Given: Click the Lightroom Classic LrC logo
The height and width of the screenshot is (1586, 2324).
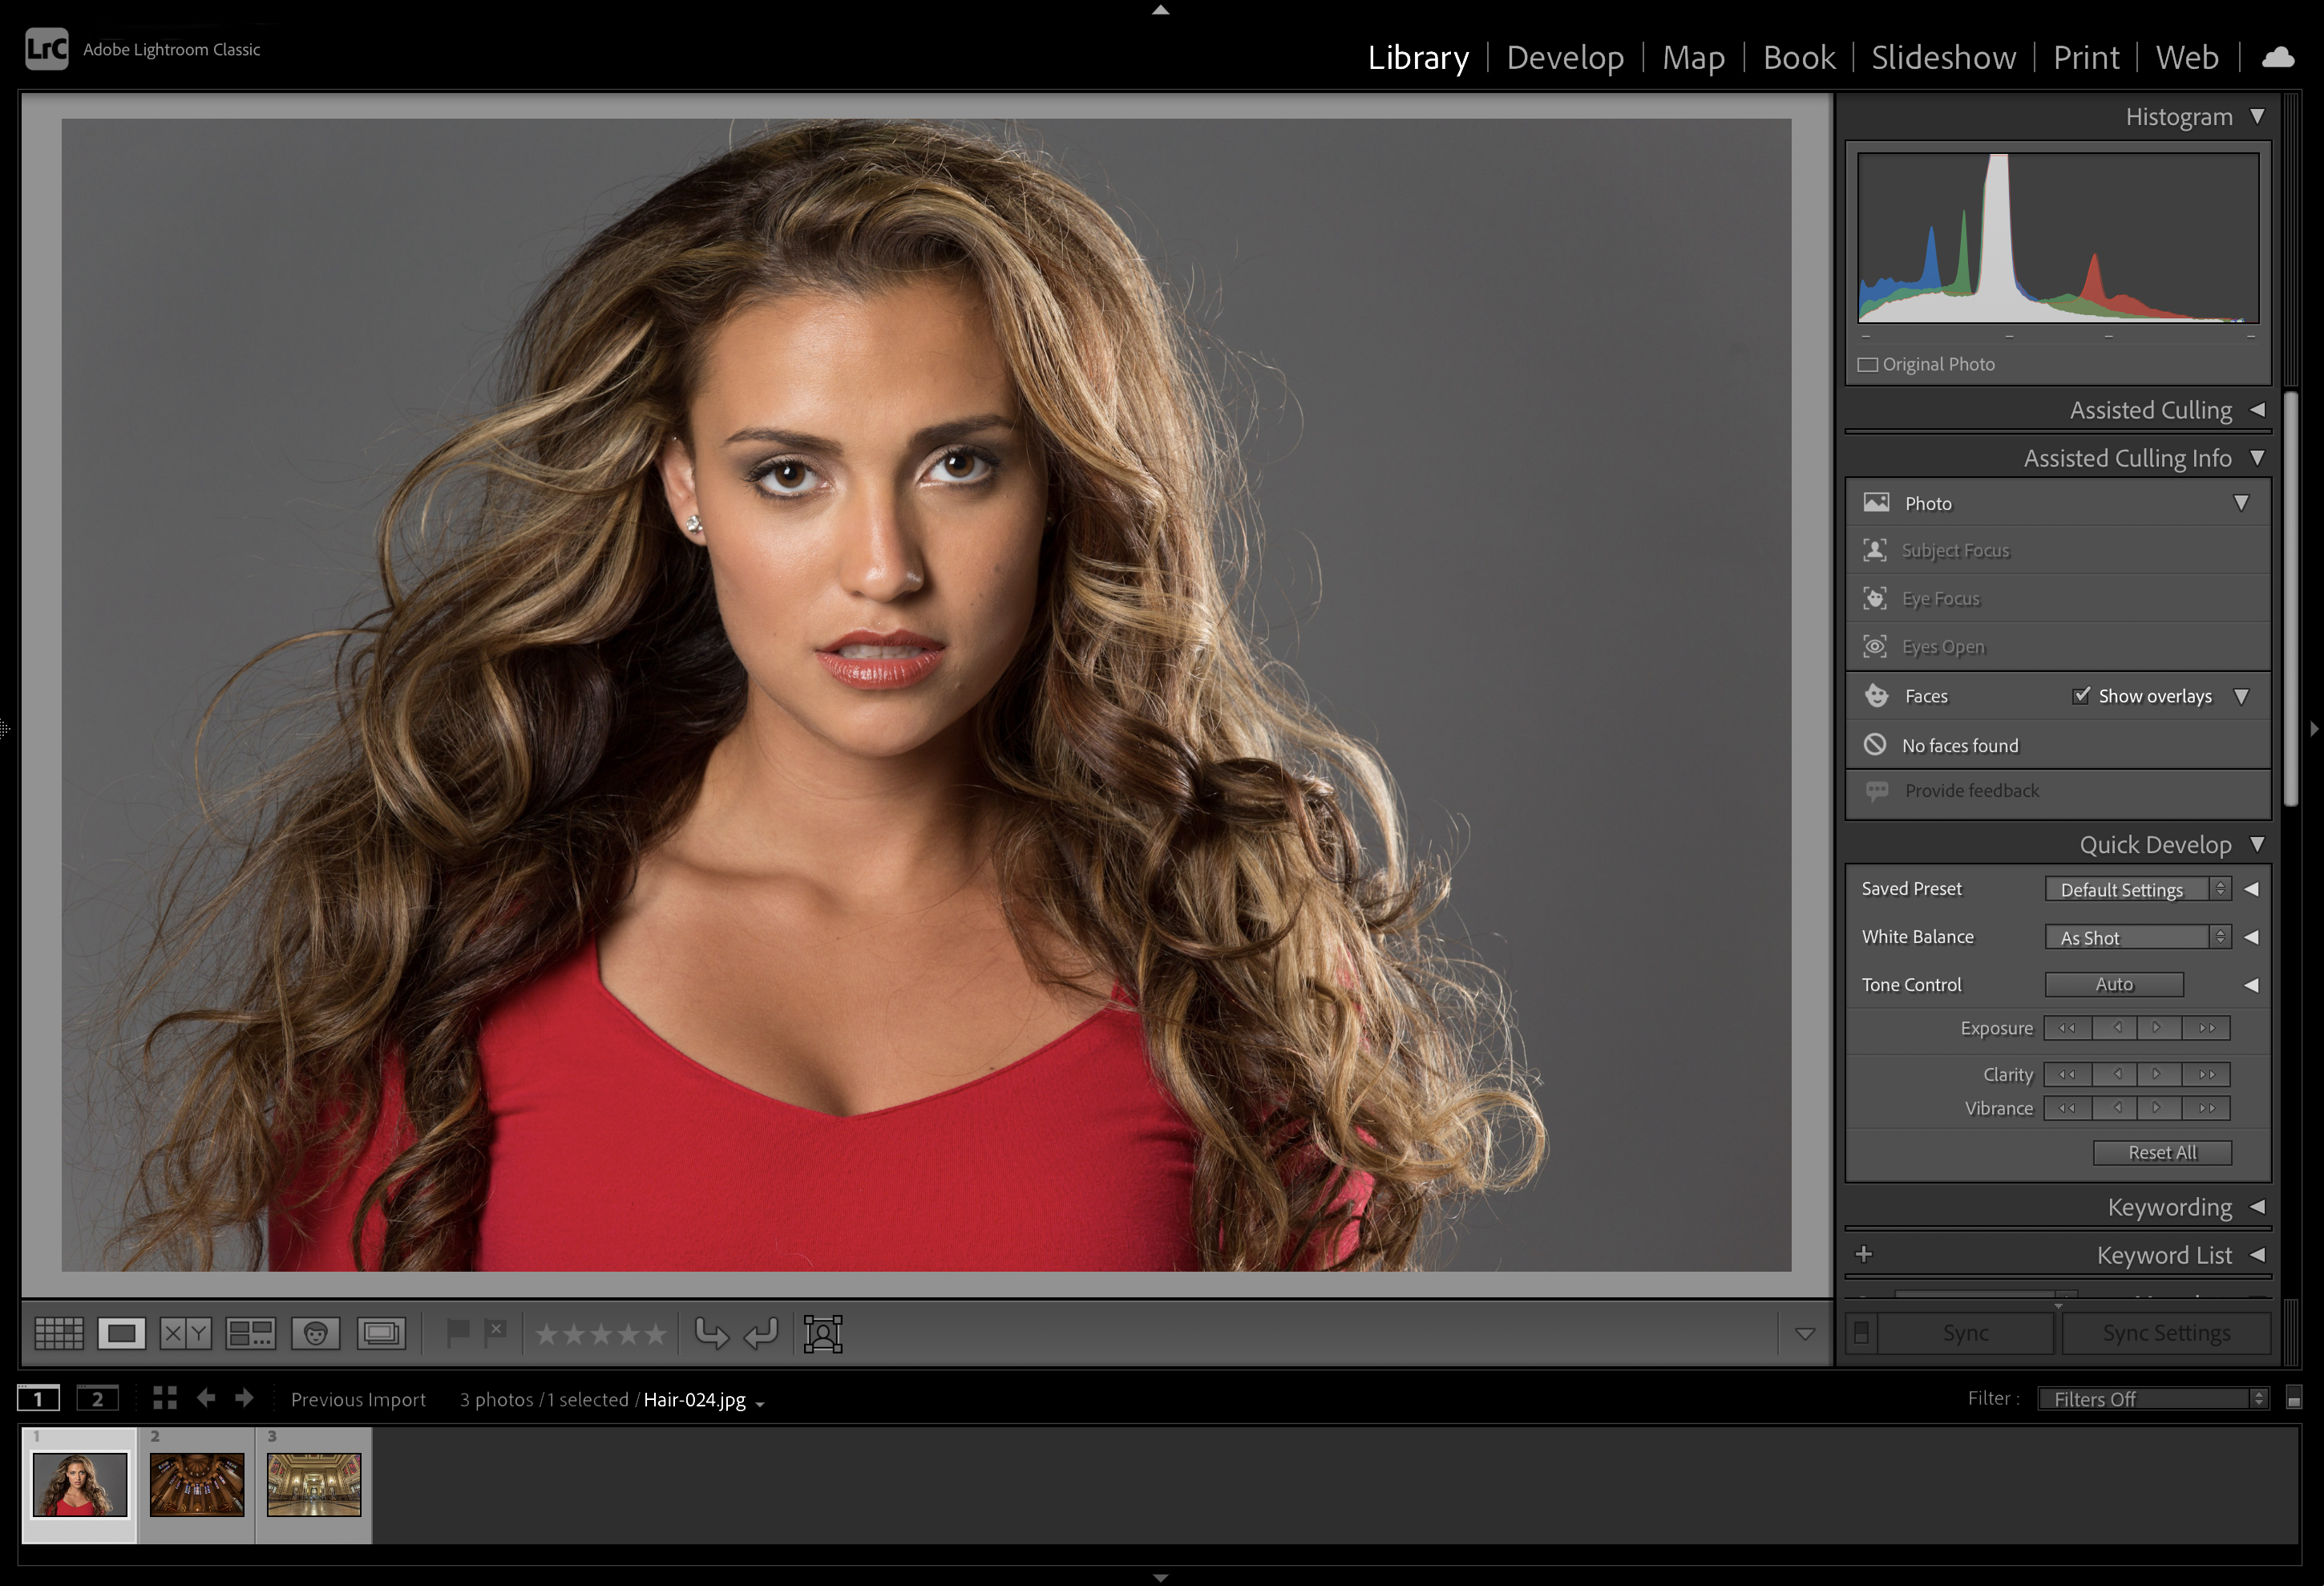Looking at the screenshot, I should [47, 49].
